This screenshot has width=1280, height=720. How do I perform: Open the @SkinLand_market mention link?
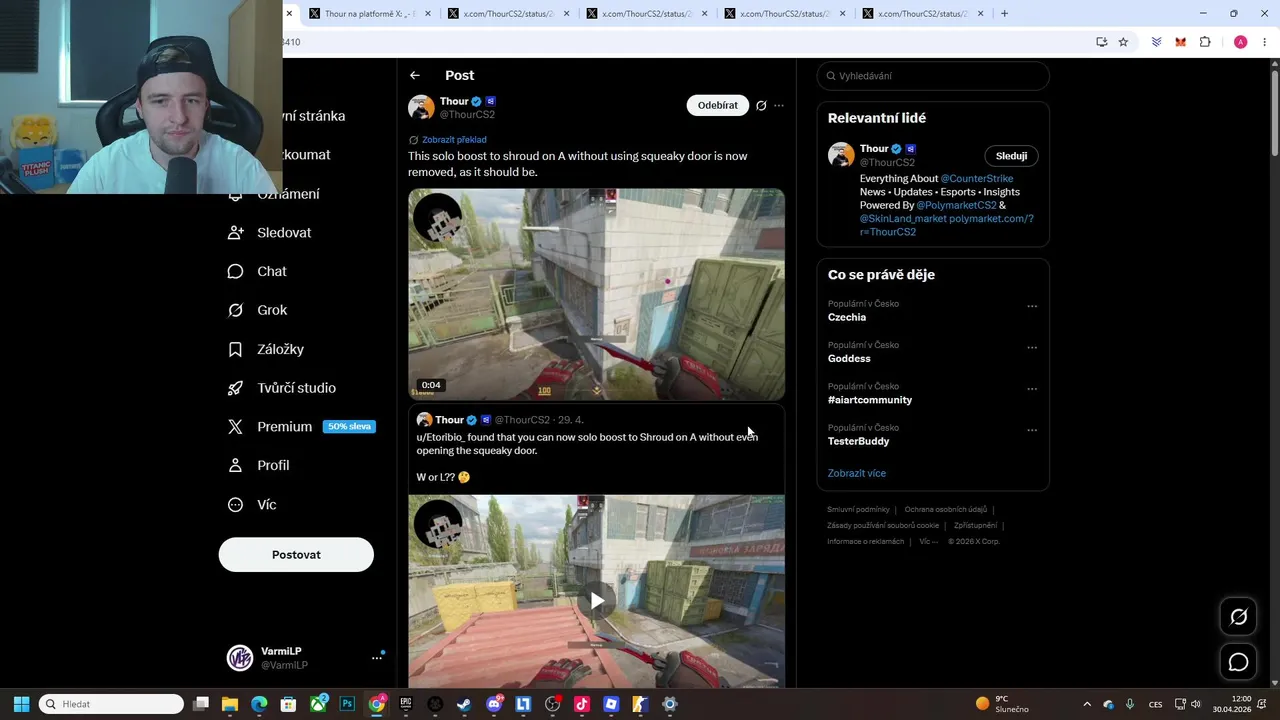click(x=903, y=218)
